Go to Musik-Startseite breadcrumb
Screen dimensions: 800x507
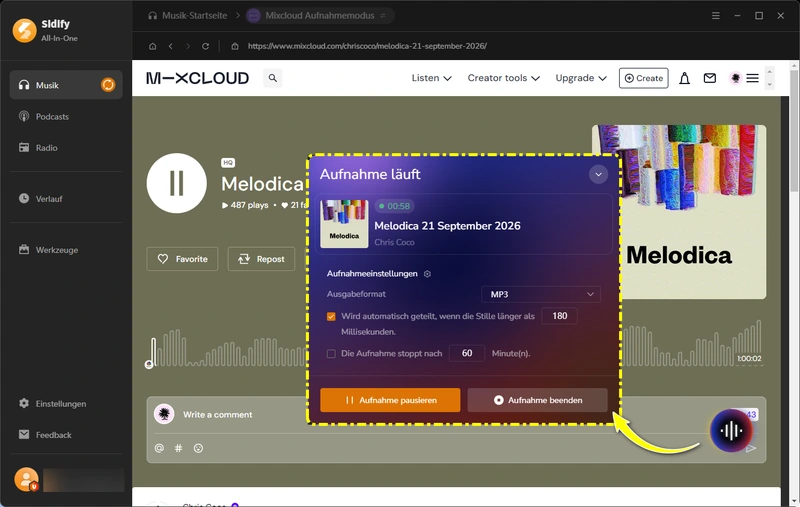click(x=188, y=15)
